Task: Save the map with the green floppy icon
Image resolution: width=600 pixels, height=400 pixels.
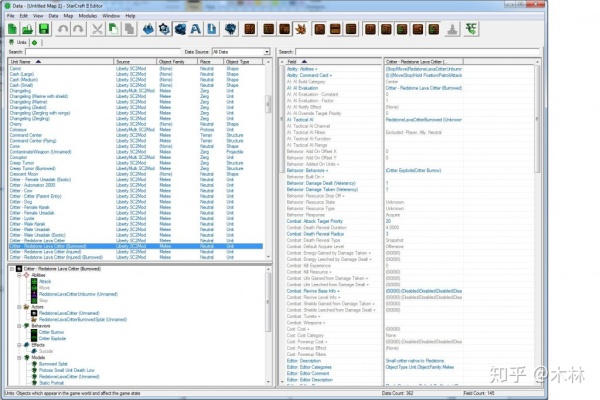Action: tap(44, 29)
